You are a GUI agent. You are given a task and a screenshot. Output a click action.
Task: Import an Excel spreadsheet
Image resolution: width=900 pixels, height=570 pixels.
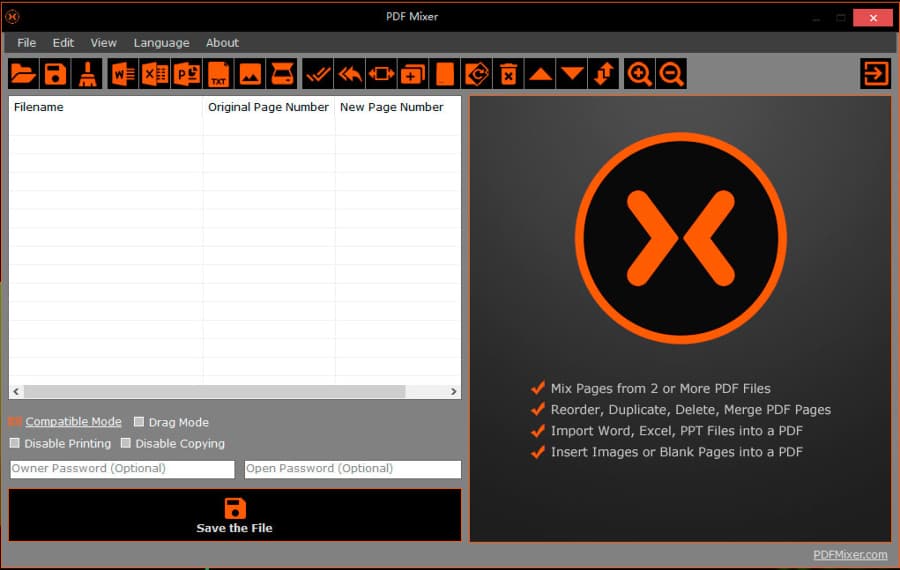pos(155,74)
